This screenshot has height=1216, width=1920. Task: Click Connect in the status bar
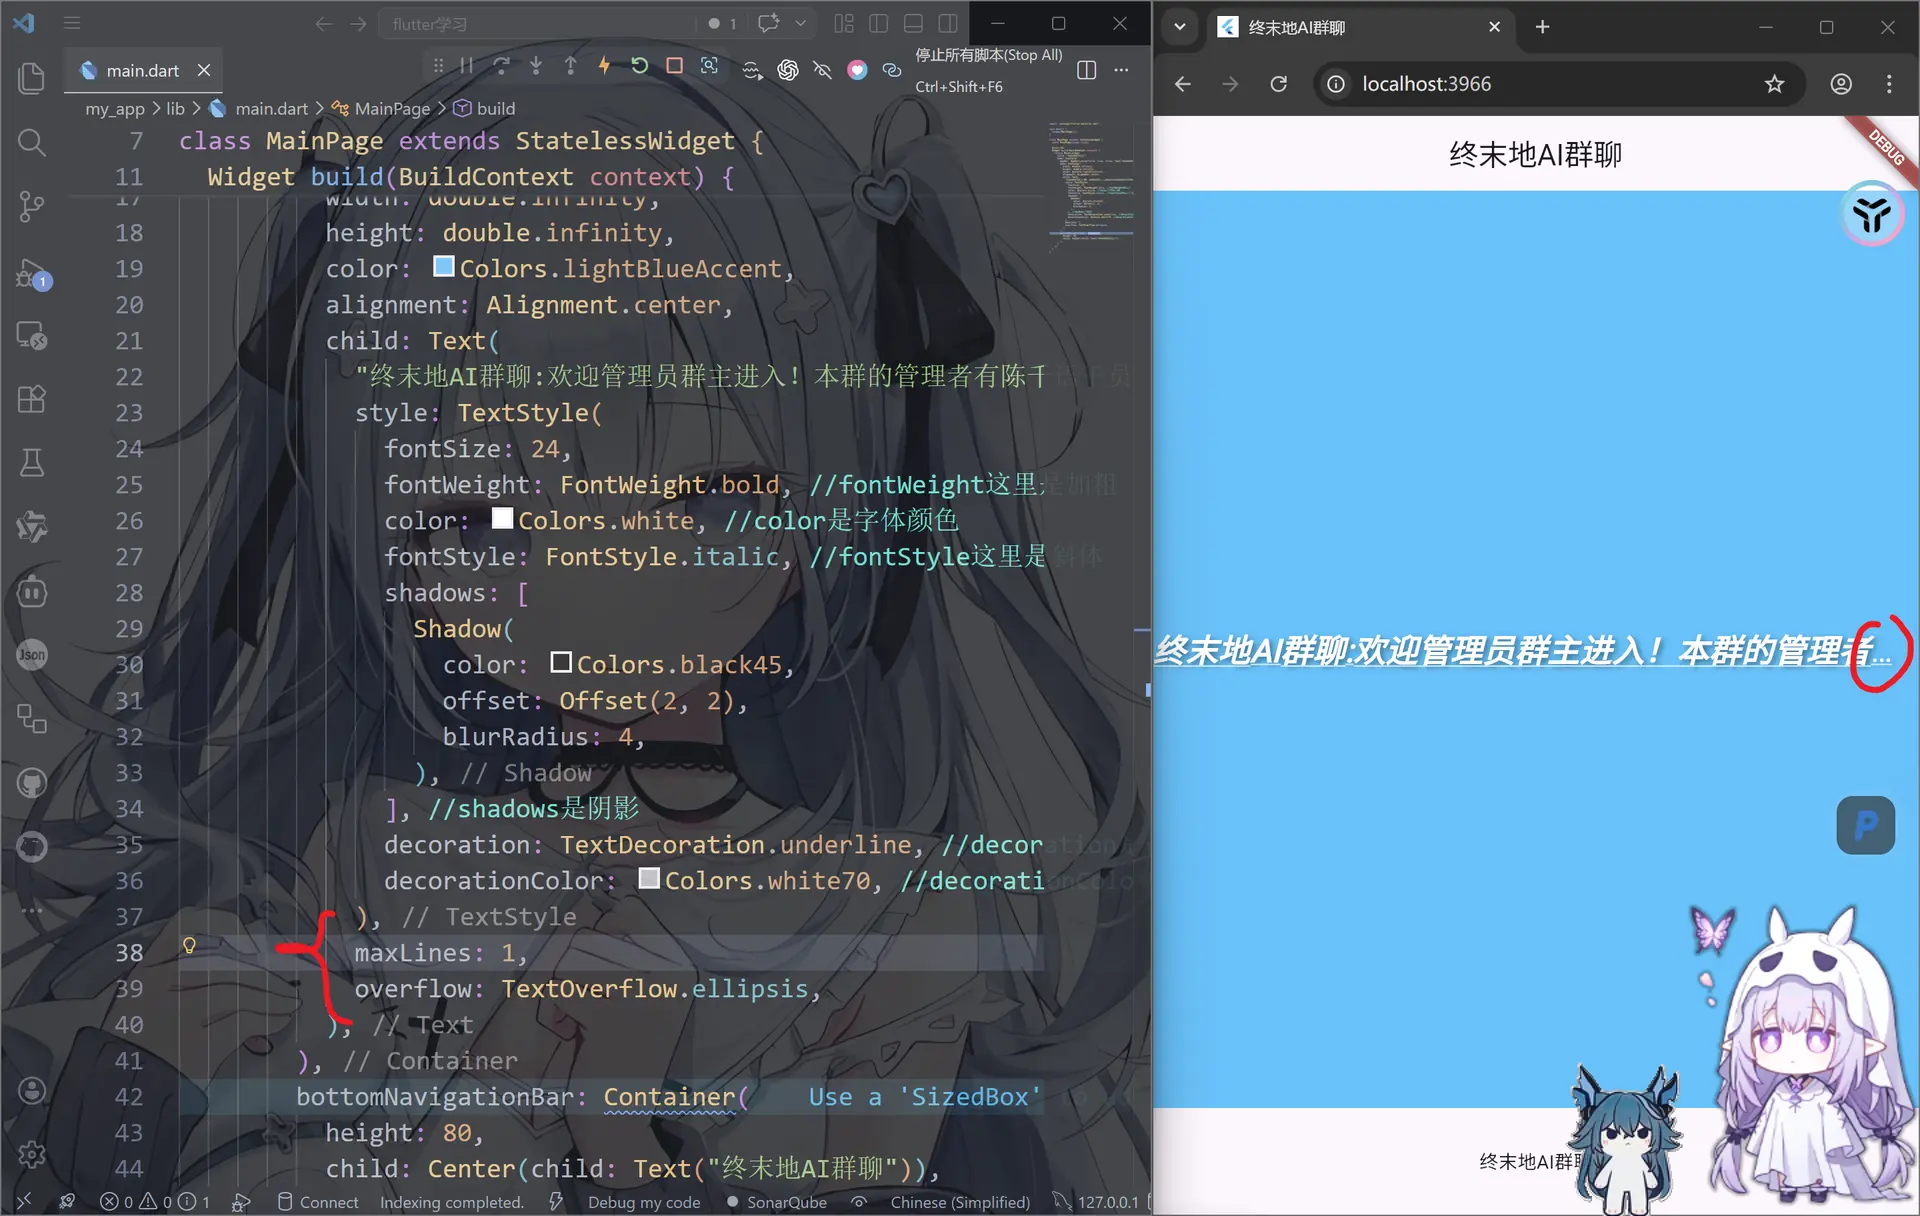318,1202
